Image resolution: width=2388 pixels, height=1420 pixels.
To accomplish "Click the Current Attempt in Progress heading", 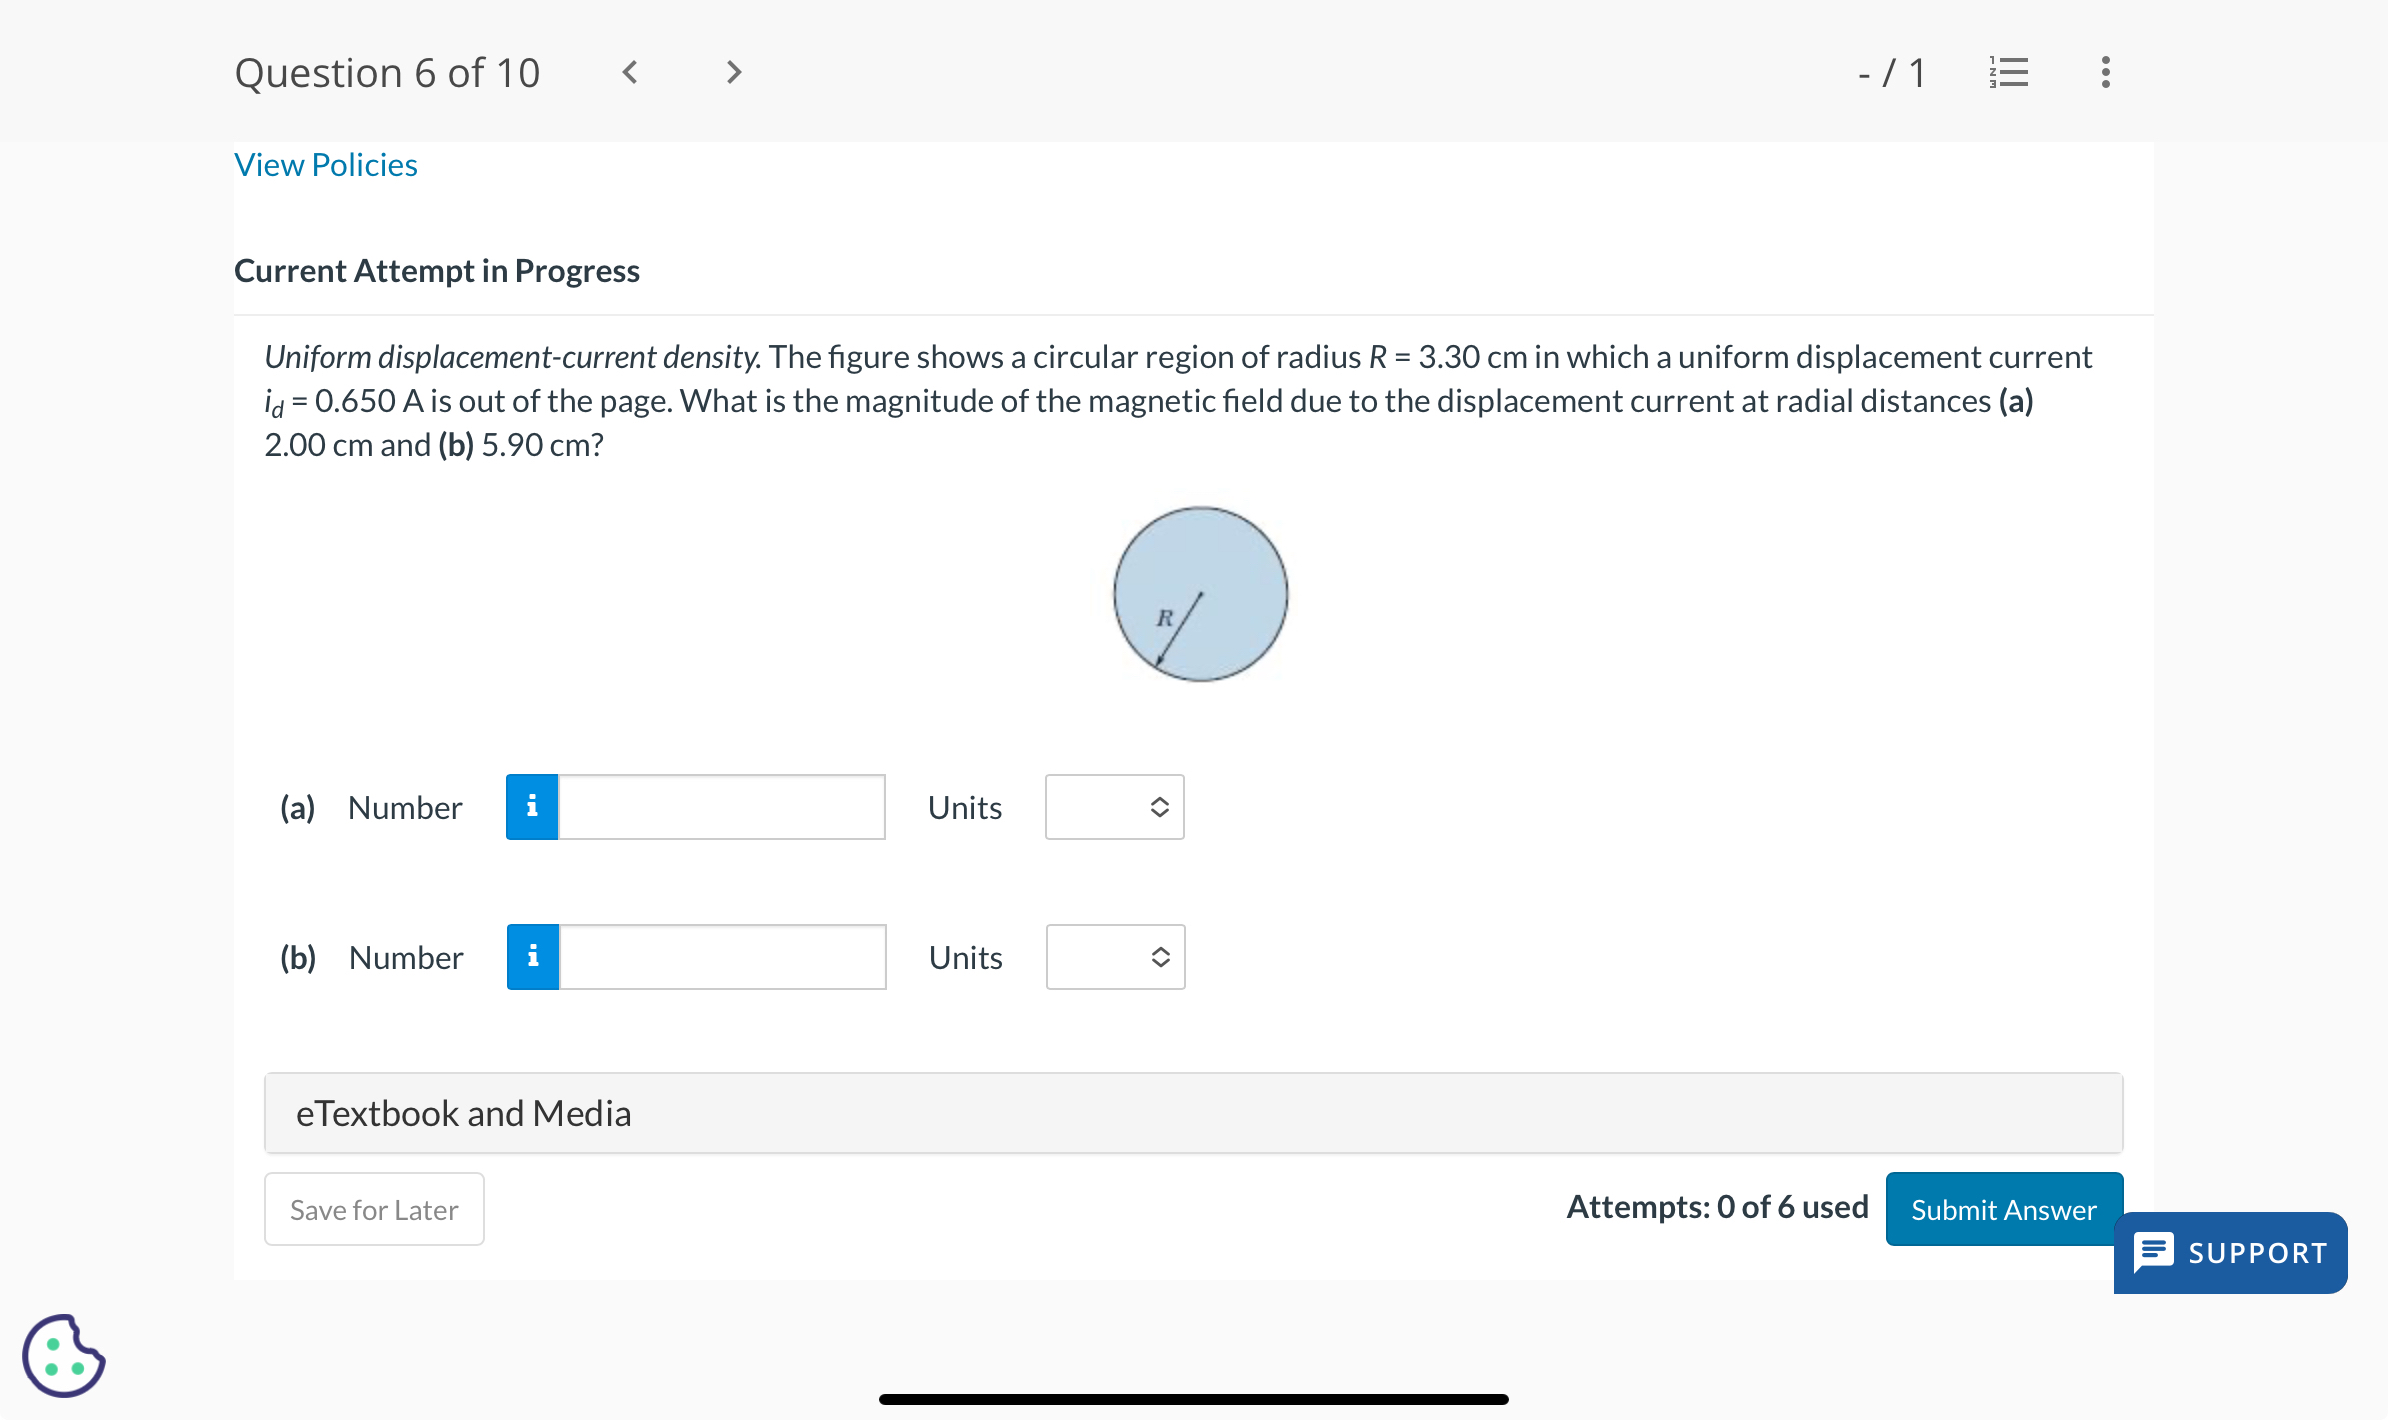I will coord(437,270).
